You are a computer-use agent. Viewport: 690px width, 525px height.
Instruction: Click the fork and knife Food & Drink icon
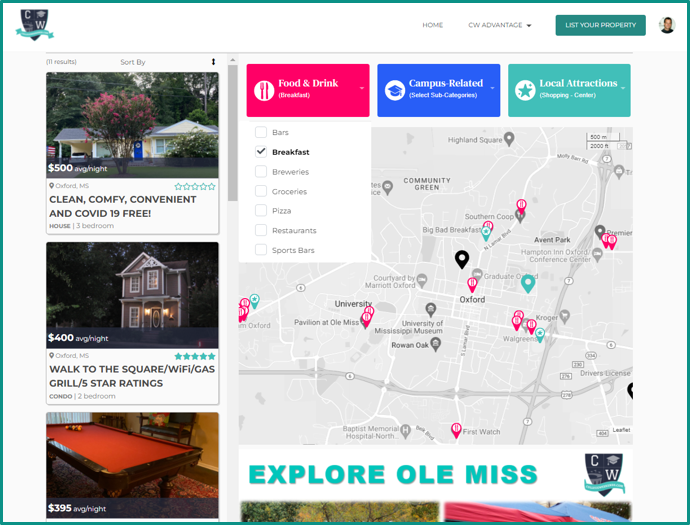pyautogui.click(x=264, y=90)
